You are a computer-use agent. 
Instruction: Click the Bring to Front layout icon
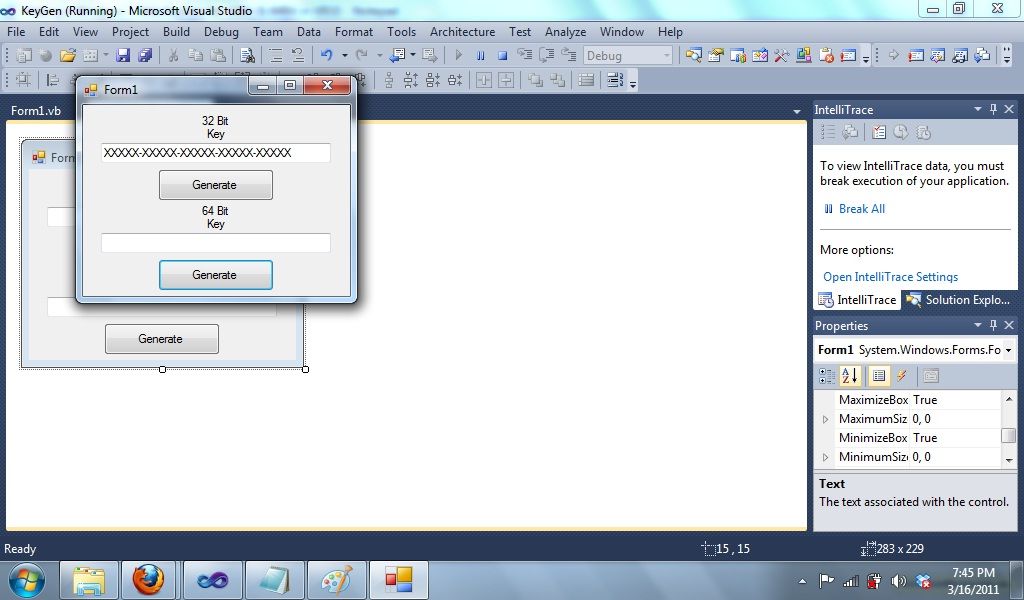pos(535,80)
